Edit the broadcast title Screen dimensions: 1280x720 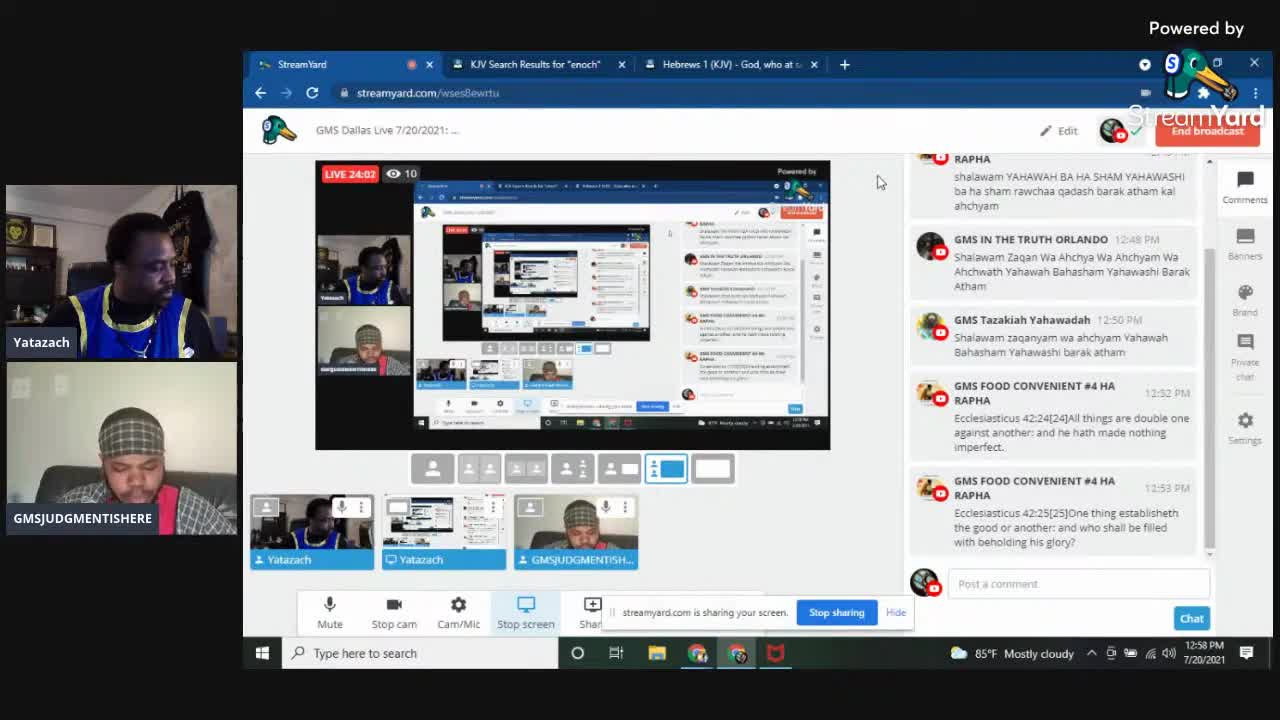coord(1058,131)
